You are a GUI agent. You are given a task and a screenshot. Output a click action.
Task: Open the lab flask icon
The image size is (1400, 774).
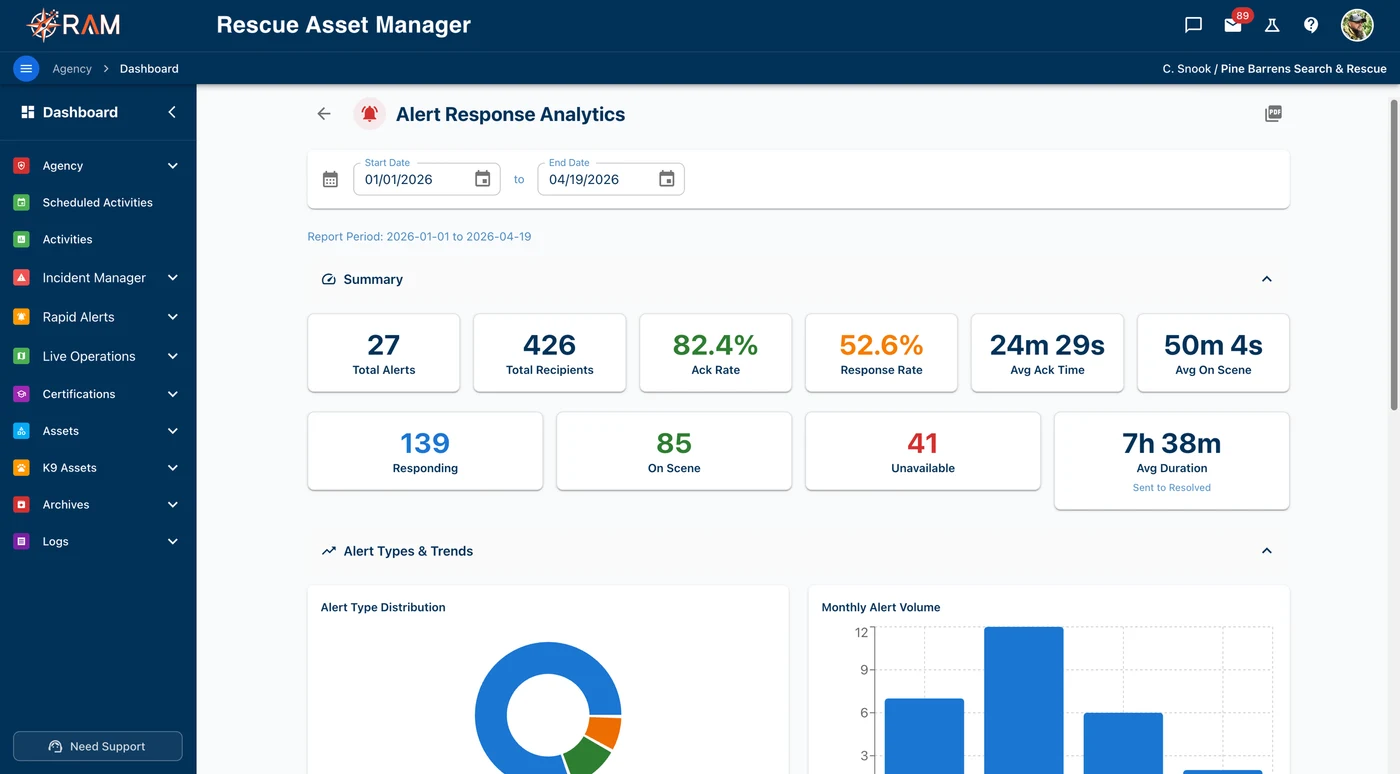pos(1272,25)
